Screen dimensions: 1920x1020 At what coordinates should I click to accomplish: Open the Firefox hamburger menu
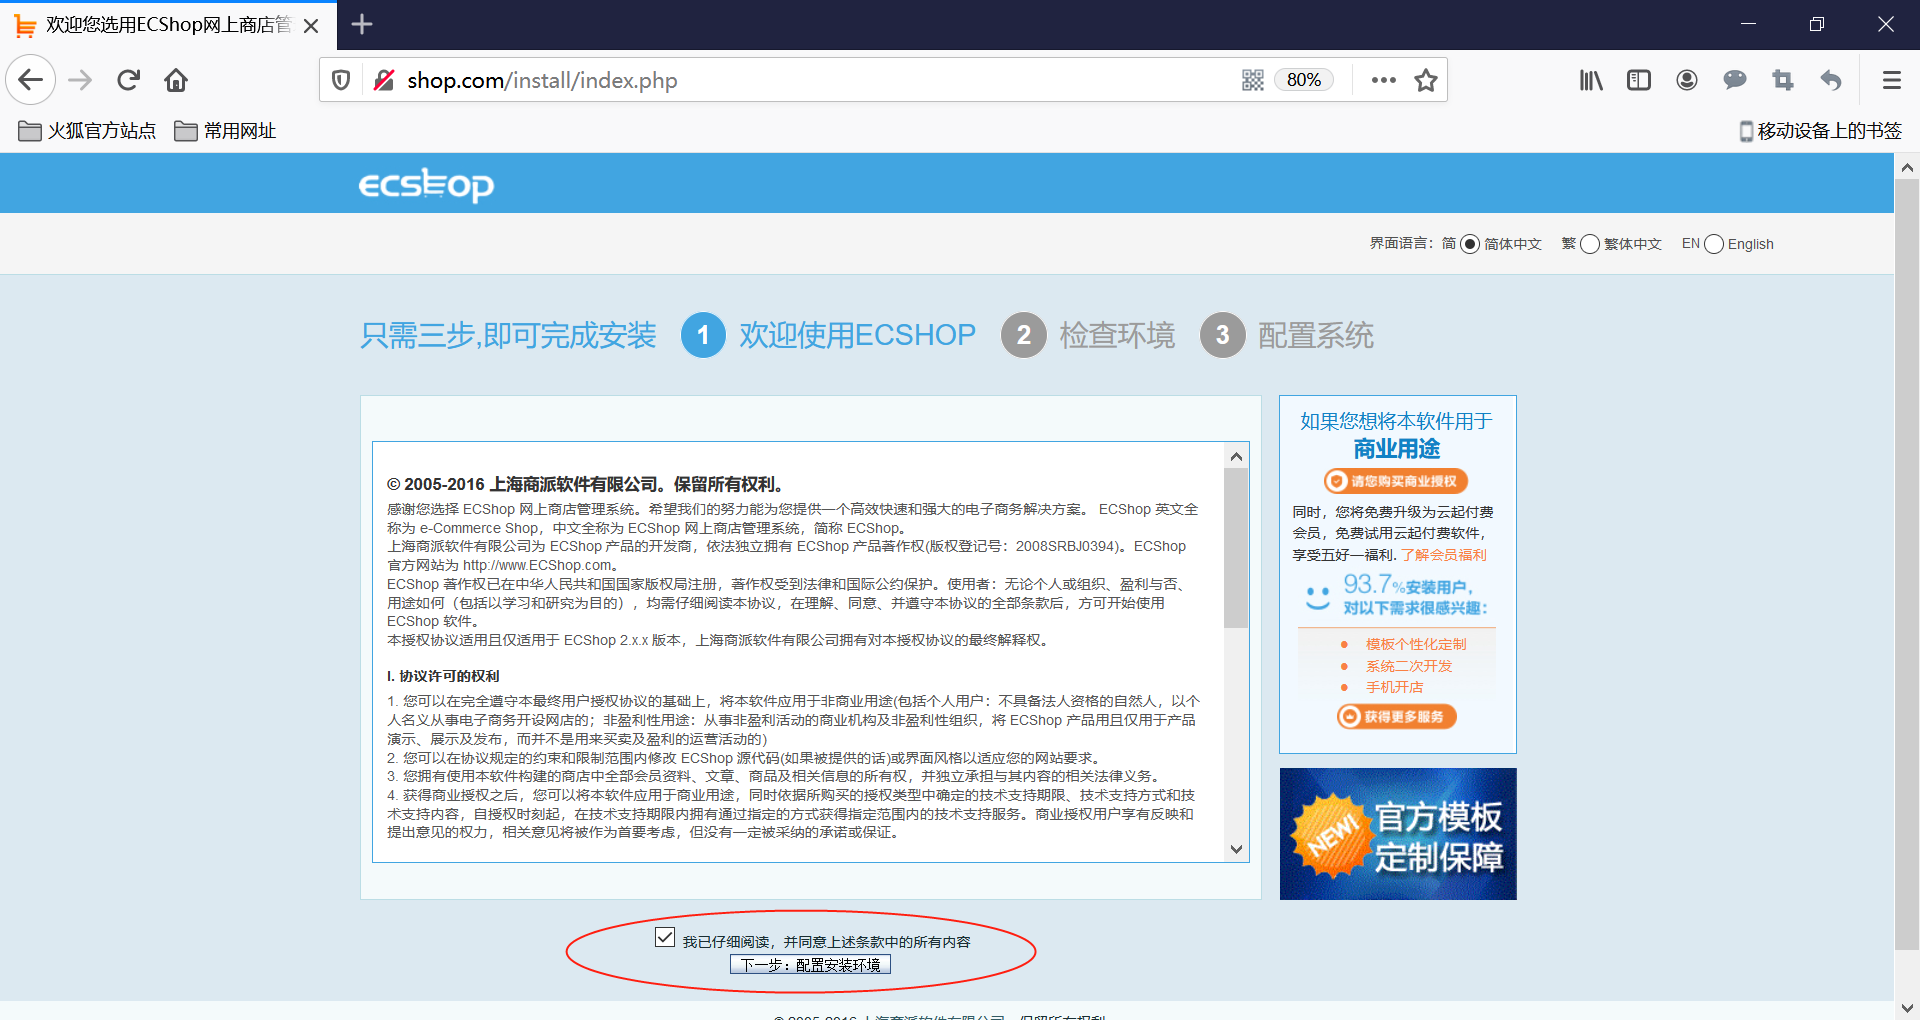pos(1892,80)
